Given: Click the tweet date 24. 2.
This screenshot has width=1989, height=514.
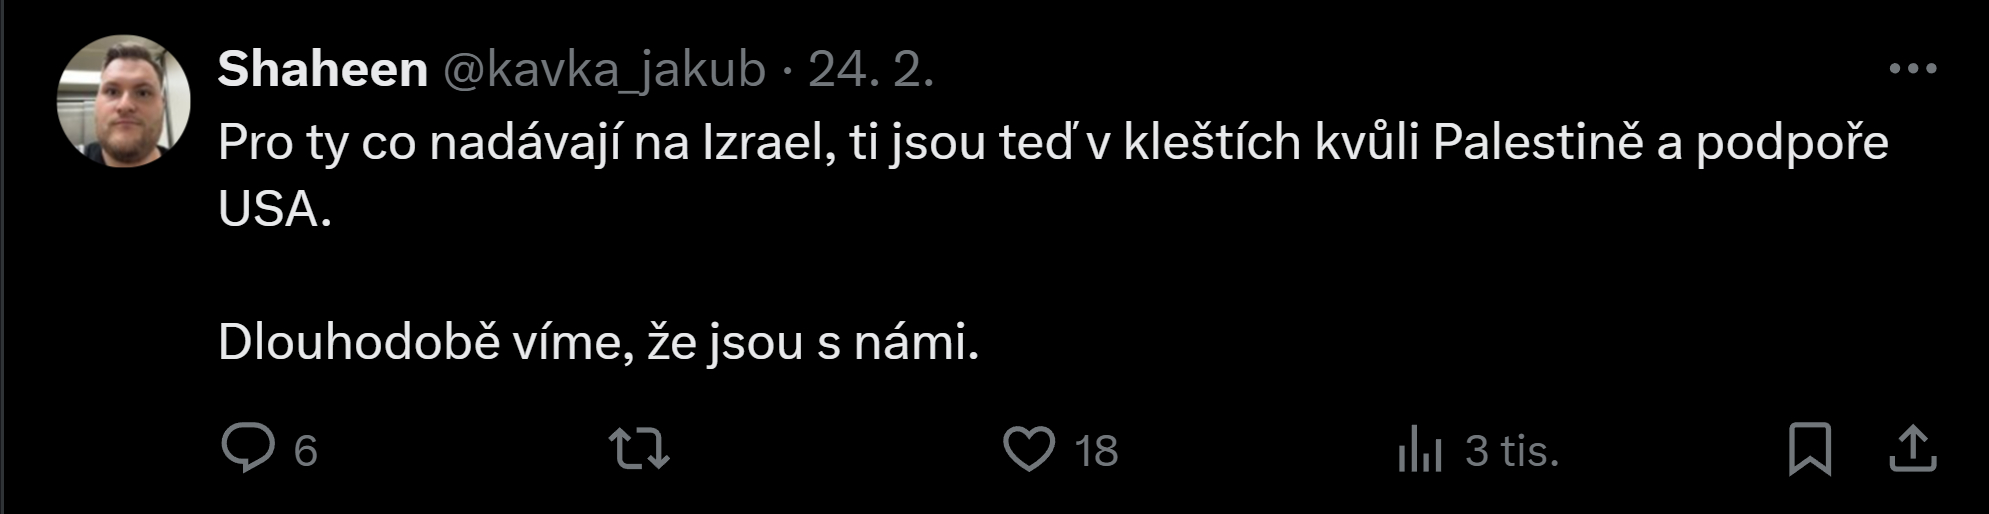Looking at the screenshot, I should click(x=870, y=70).
